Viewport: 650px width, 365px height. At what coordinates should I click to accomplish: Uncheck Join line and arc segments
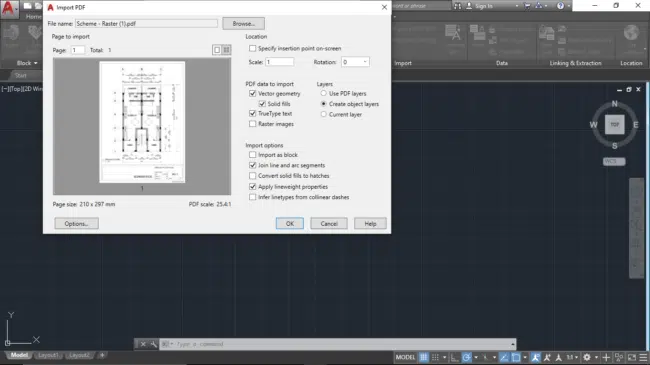[252, 165]
